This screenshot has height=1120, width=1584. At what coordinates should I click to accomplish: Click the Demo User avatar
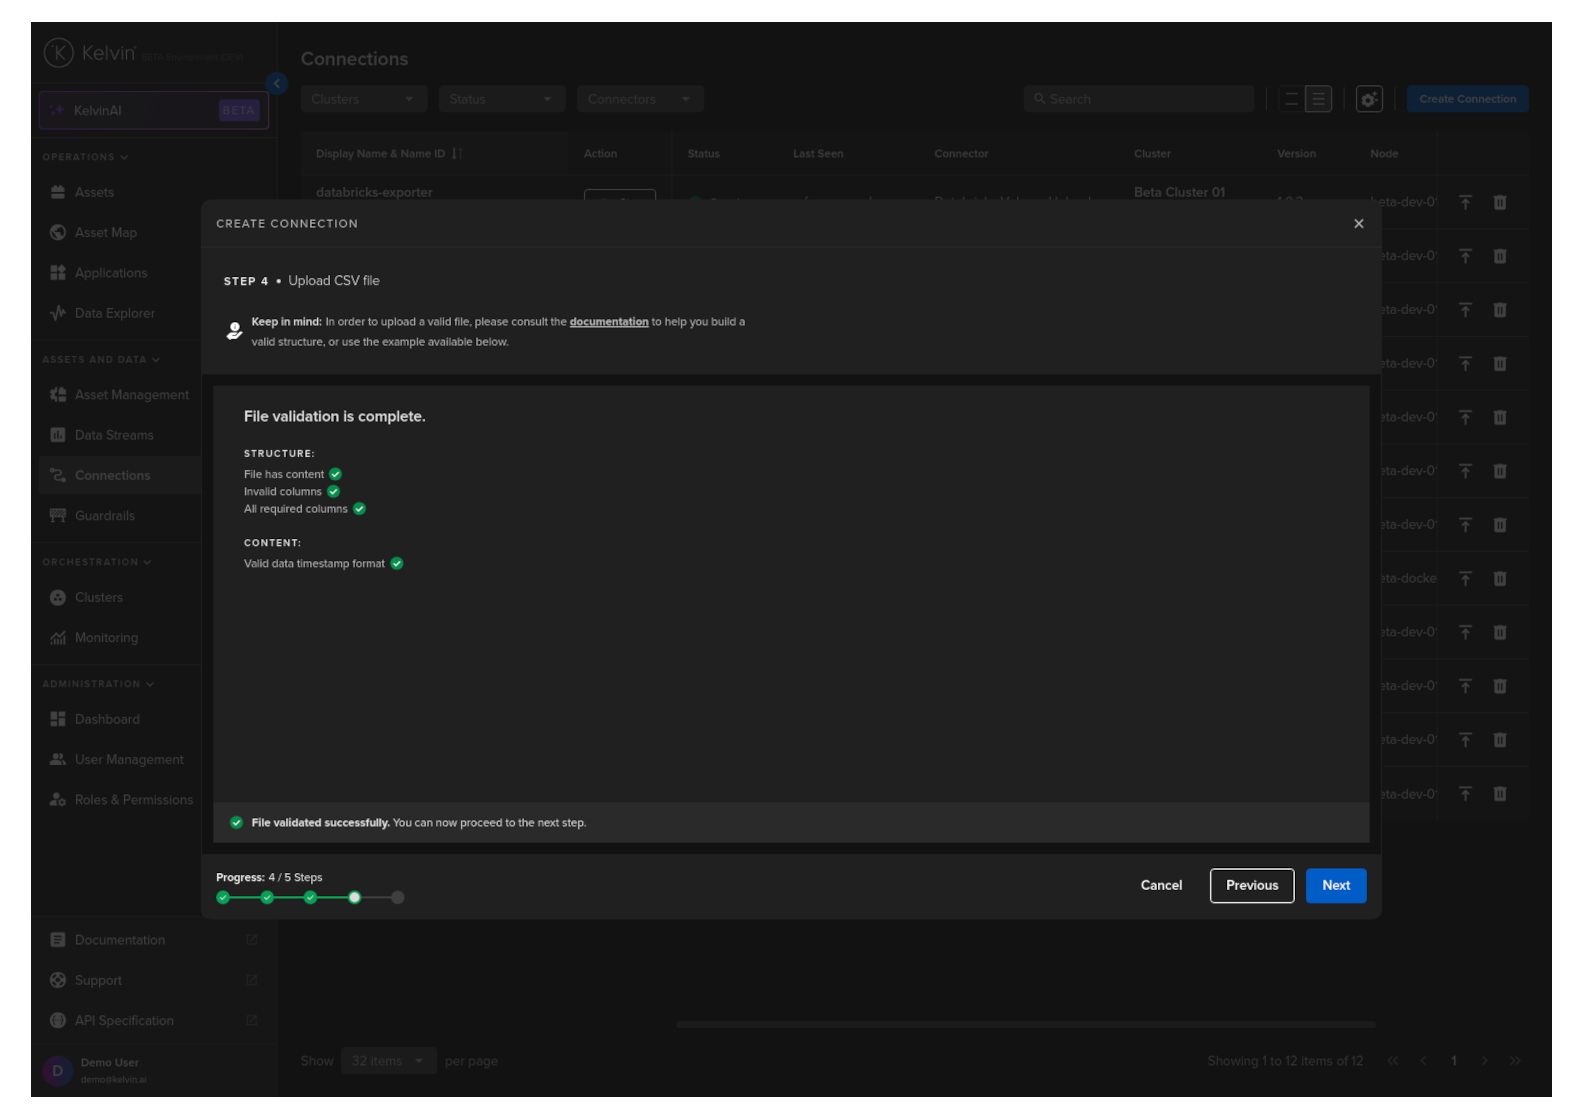tap(57, 1070)
